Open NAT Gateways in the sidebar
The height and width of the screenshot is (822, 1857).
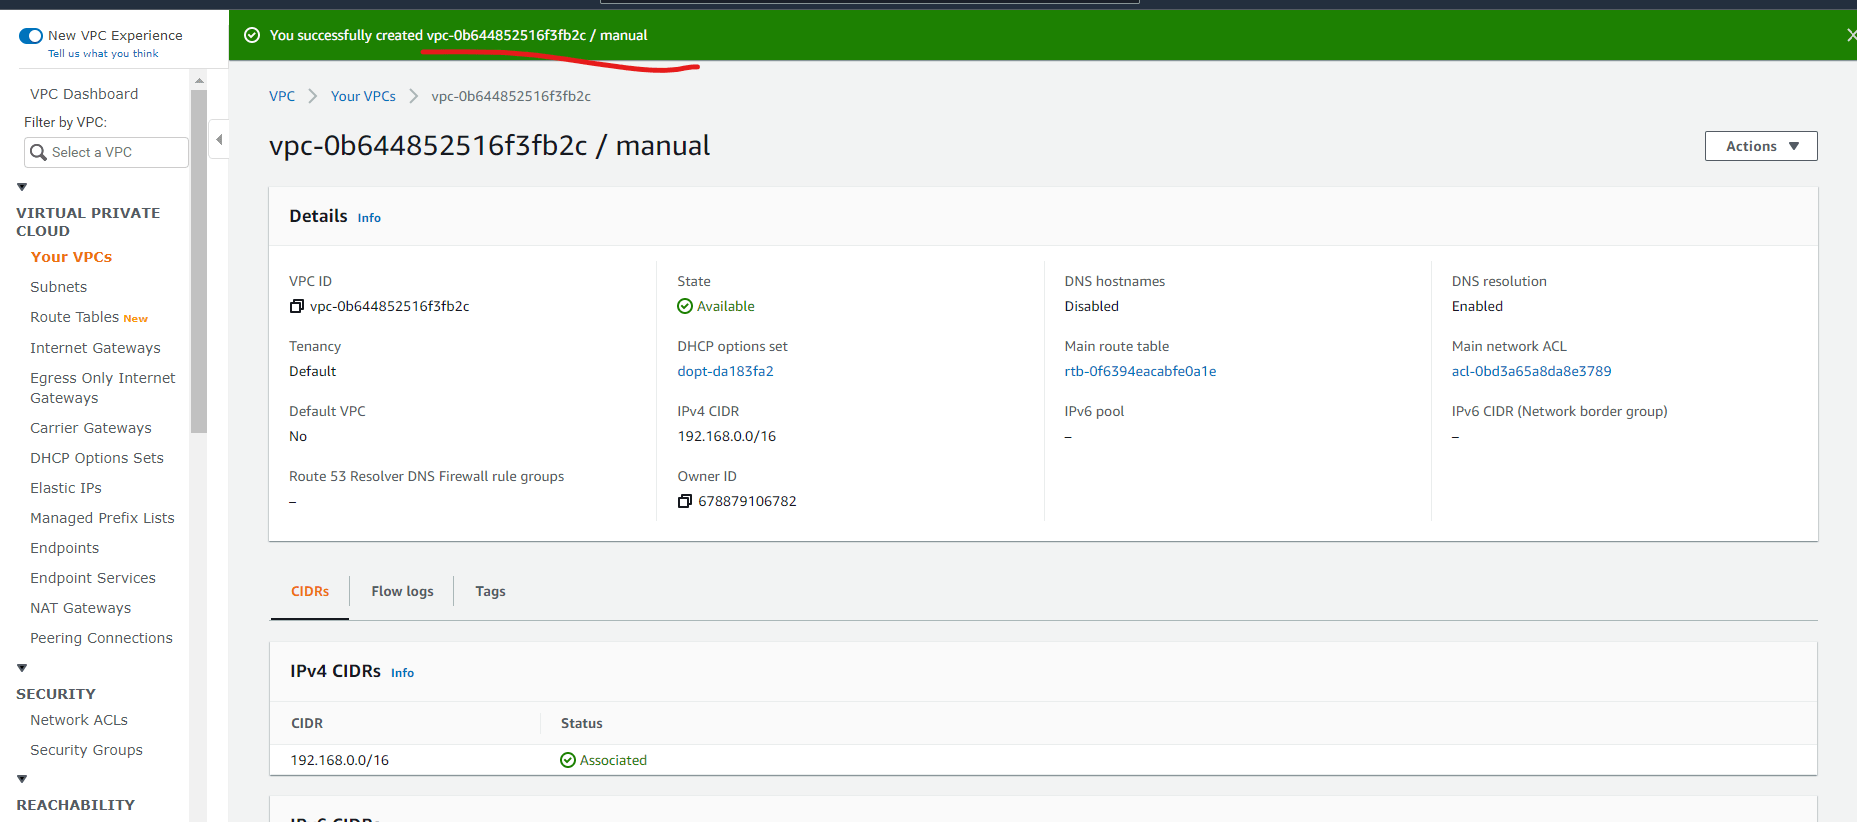click(80, 608)
